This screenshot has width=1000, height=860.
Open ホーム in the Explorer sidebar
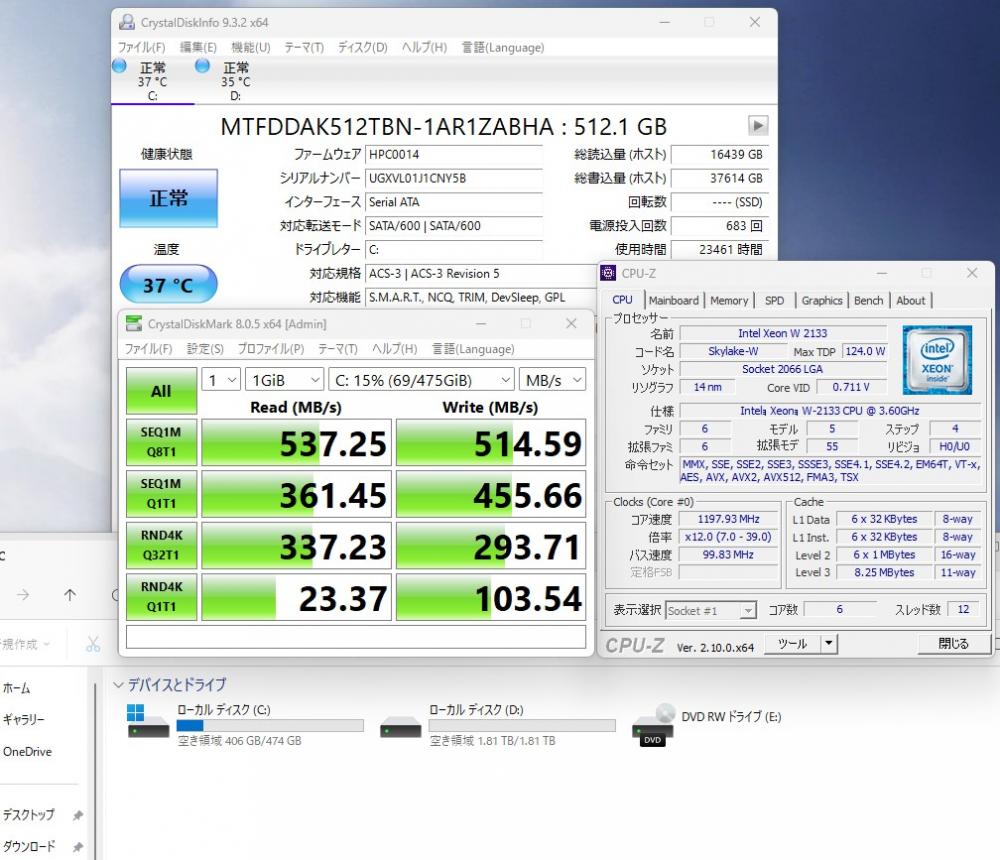click(17, 688)
